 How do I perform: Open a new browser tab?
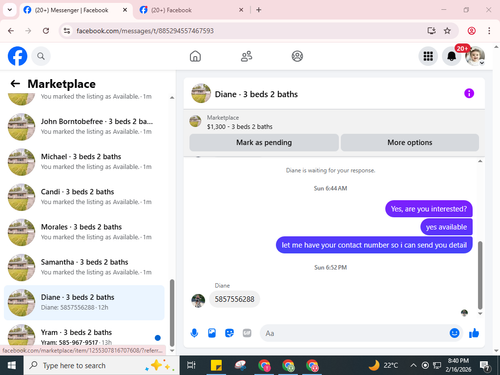coord(259,10)
